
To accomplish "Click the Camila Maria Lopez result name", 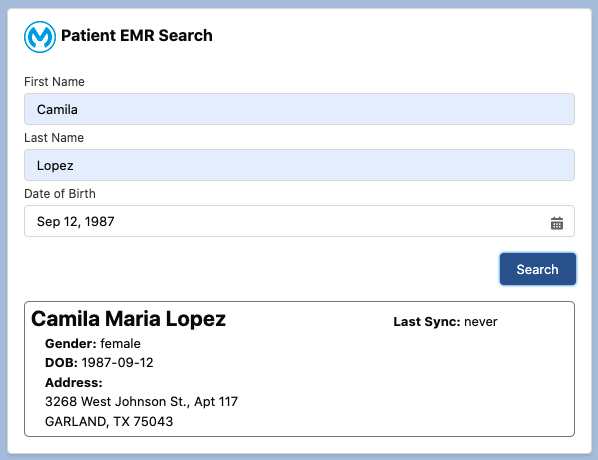I will pyautogui.click(x=128, y=319).
